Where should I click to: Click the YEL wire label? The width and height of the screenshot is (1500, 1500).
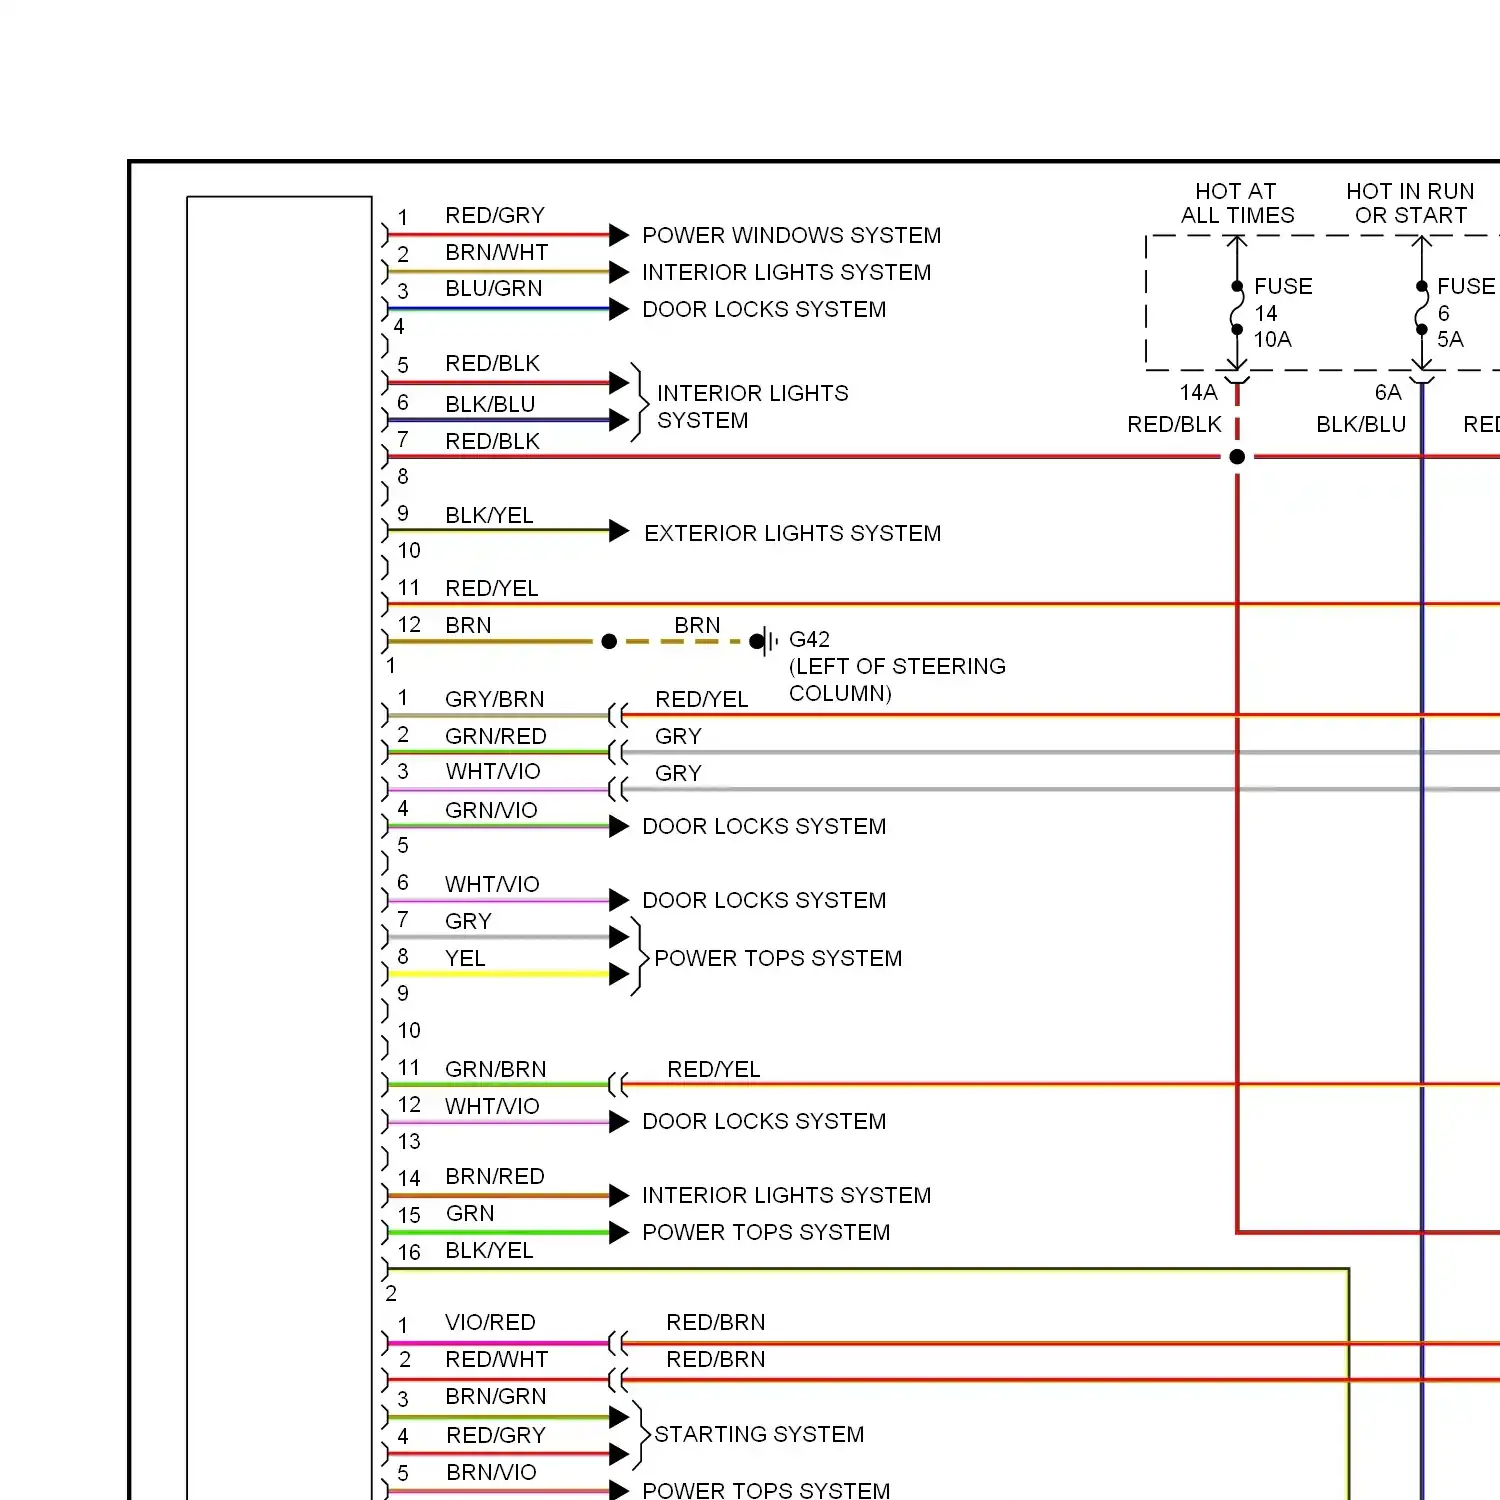(x=465, y=958)
